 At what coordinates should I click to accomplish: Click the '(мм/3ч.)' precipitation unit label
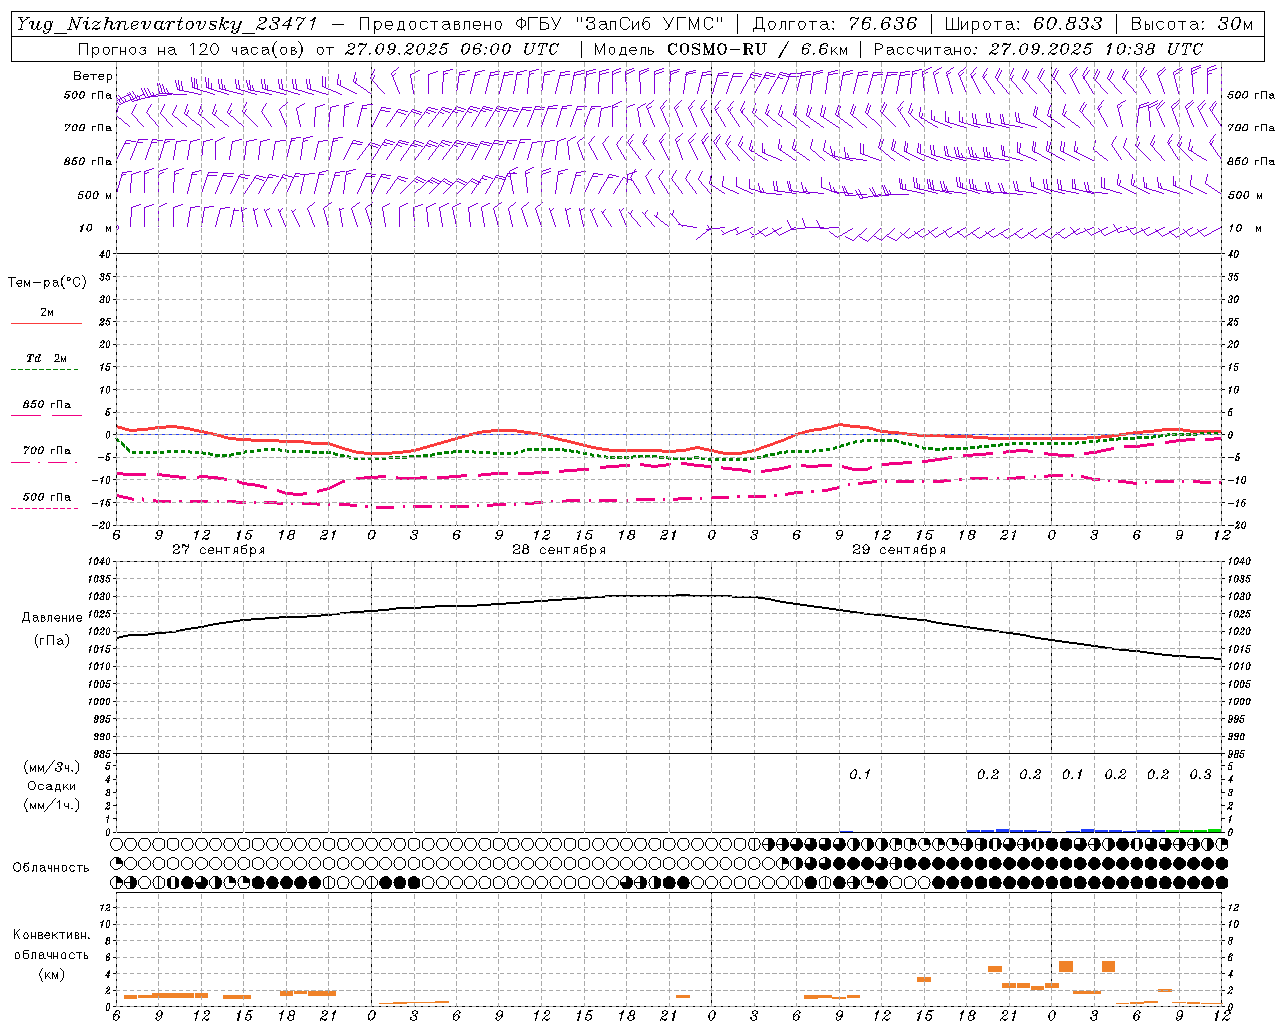tap(52, 767)
